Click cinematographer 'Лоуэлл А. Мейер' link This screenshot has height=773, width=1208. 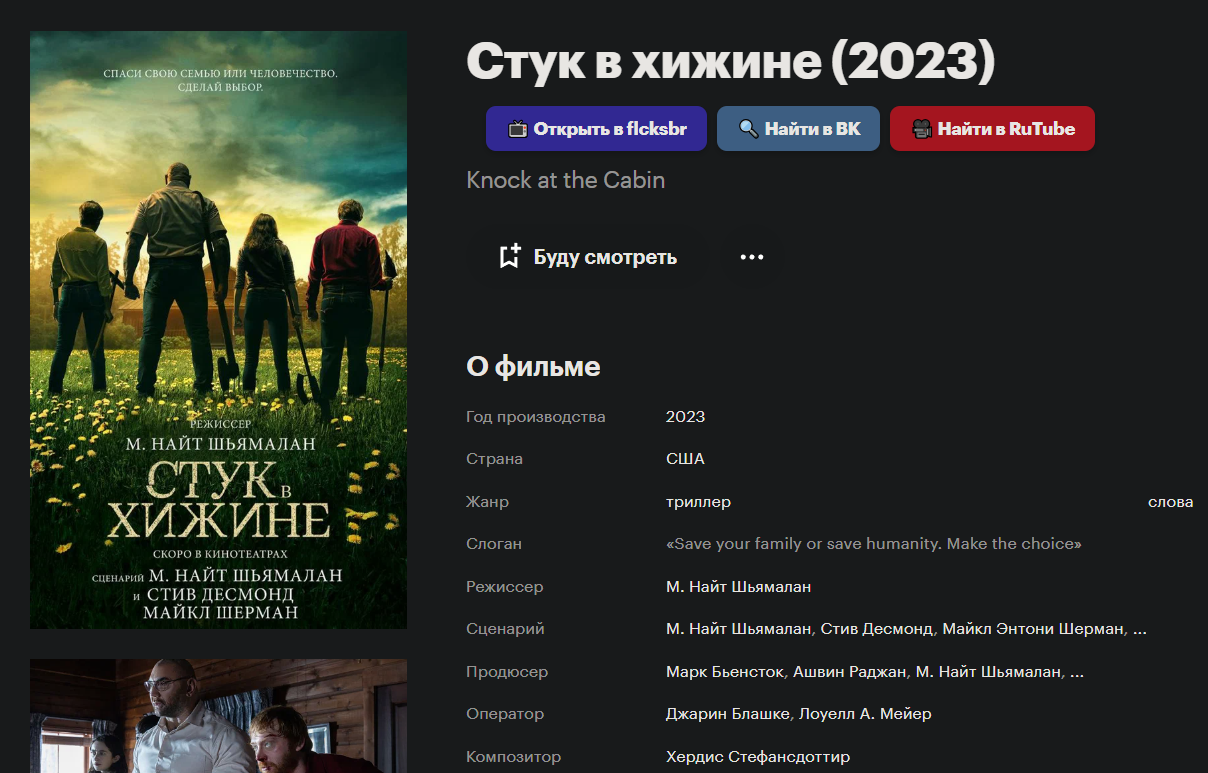point(863,714)
